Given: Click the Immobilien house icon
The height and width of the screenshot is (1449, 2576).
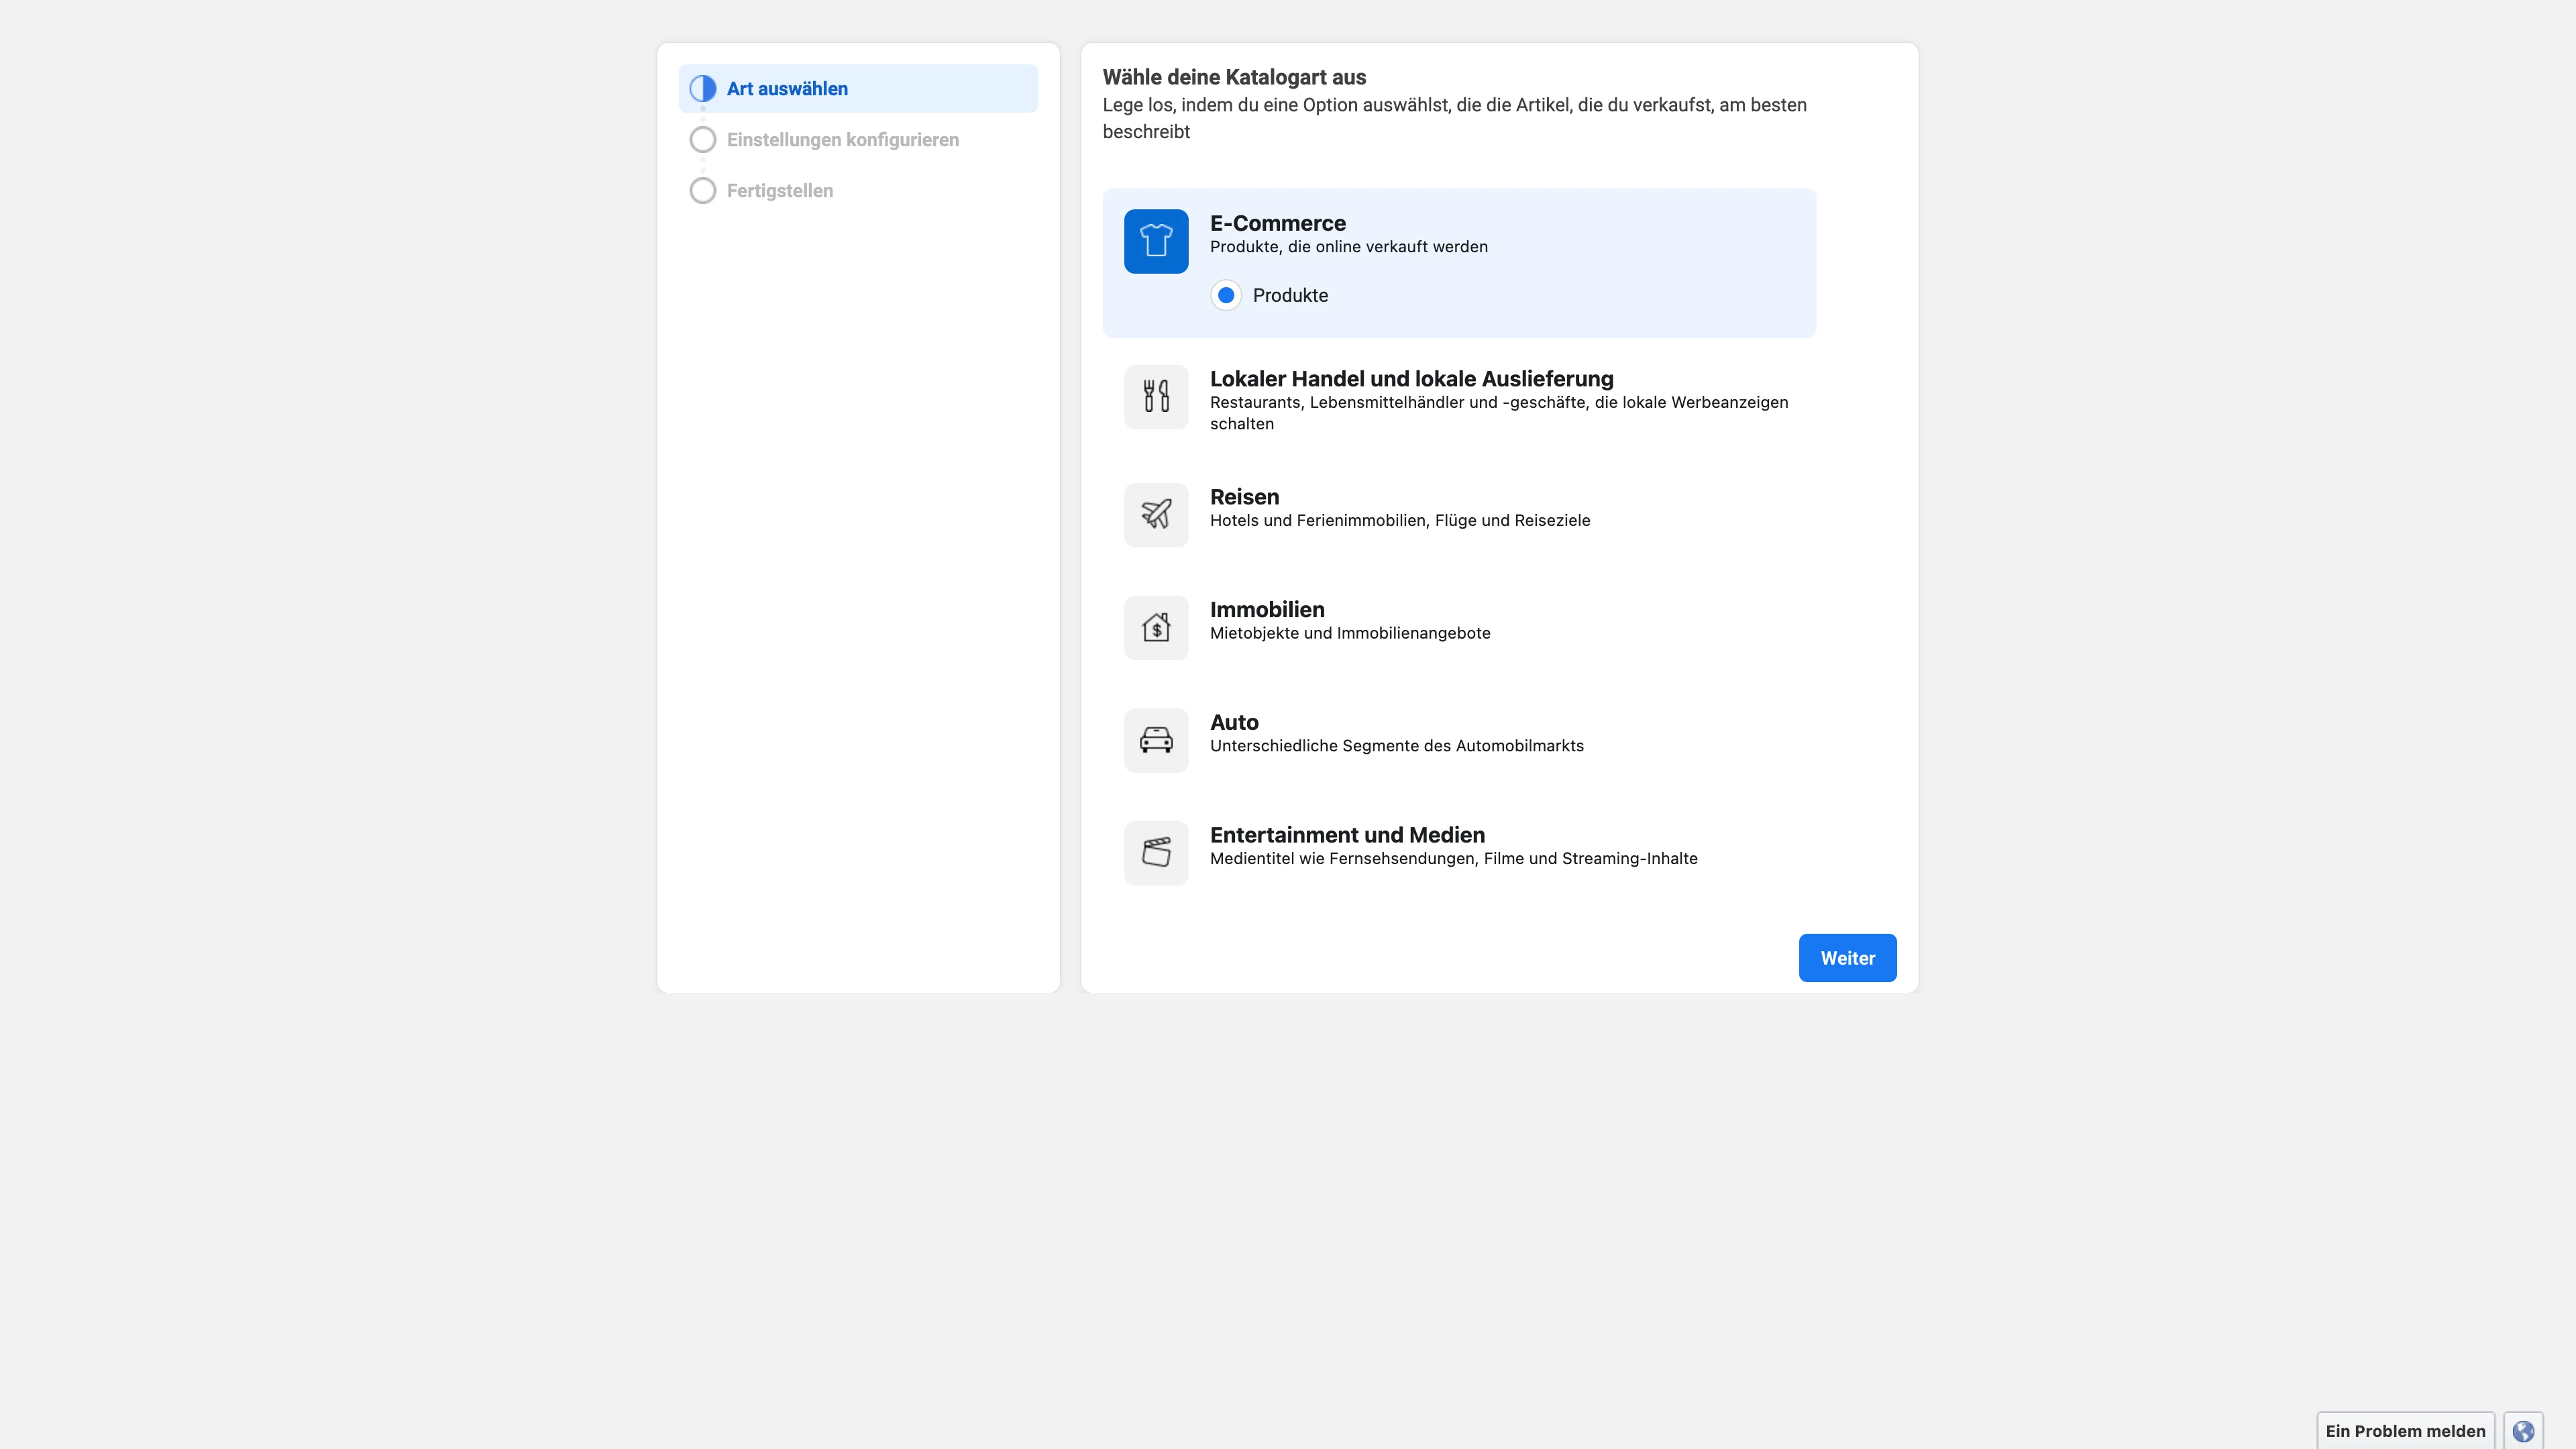Looking at the screenshot, I should pos(1156,628).
